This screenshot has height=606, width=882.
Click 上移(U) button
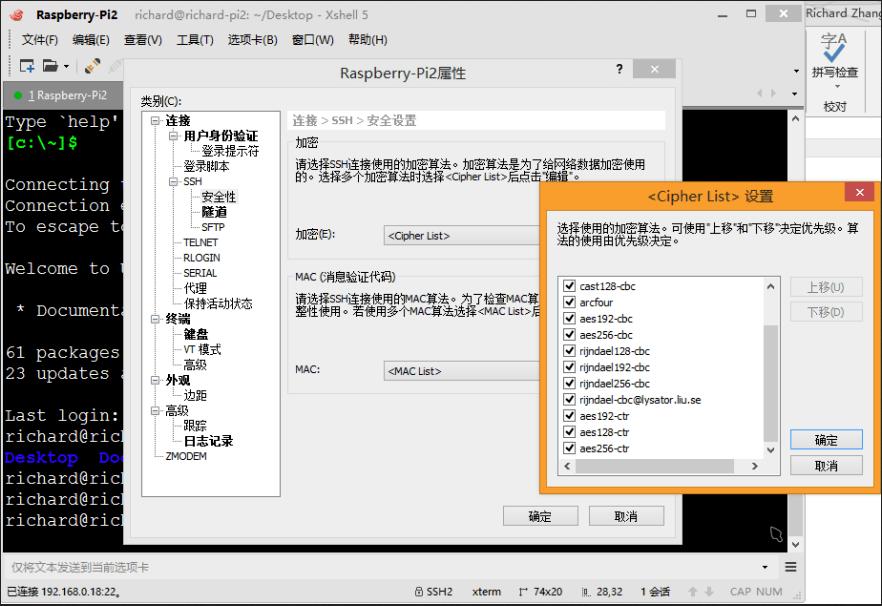[826, 287]
